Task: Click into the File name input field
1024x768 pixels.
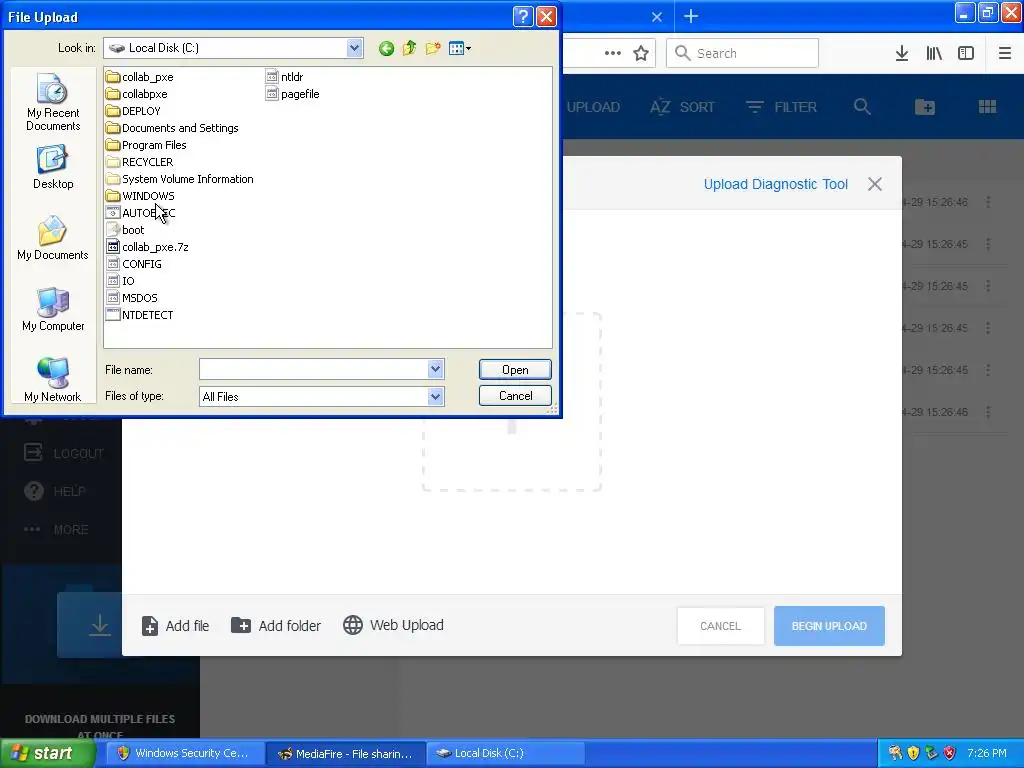Action: (x=313, y=370)
